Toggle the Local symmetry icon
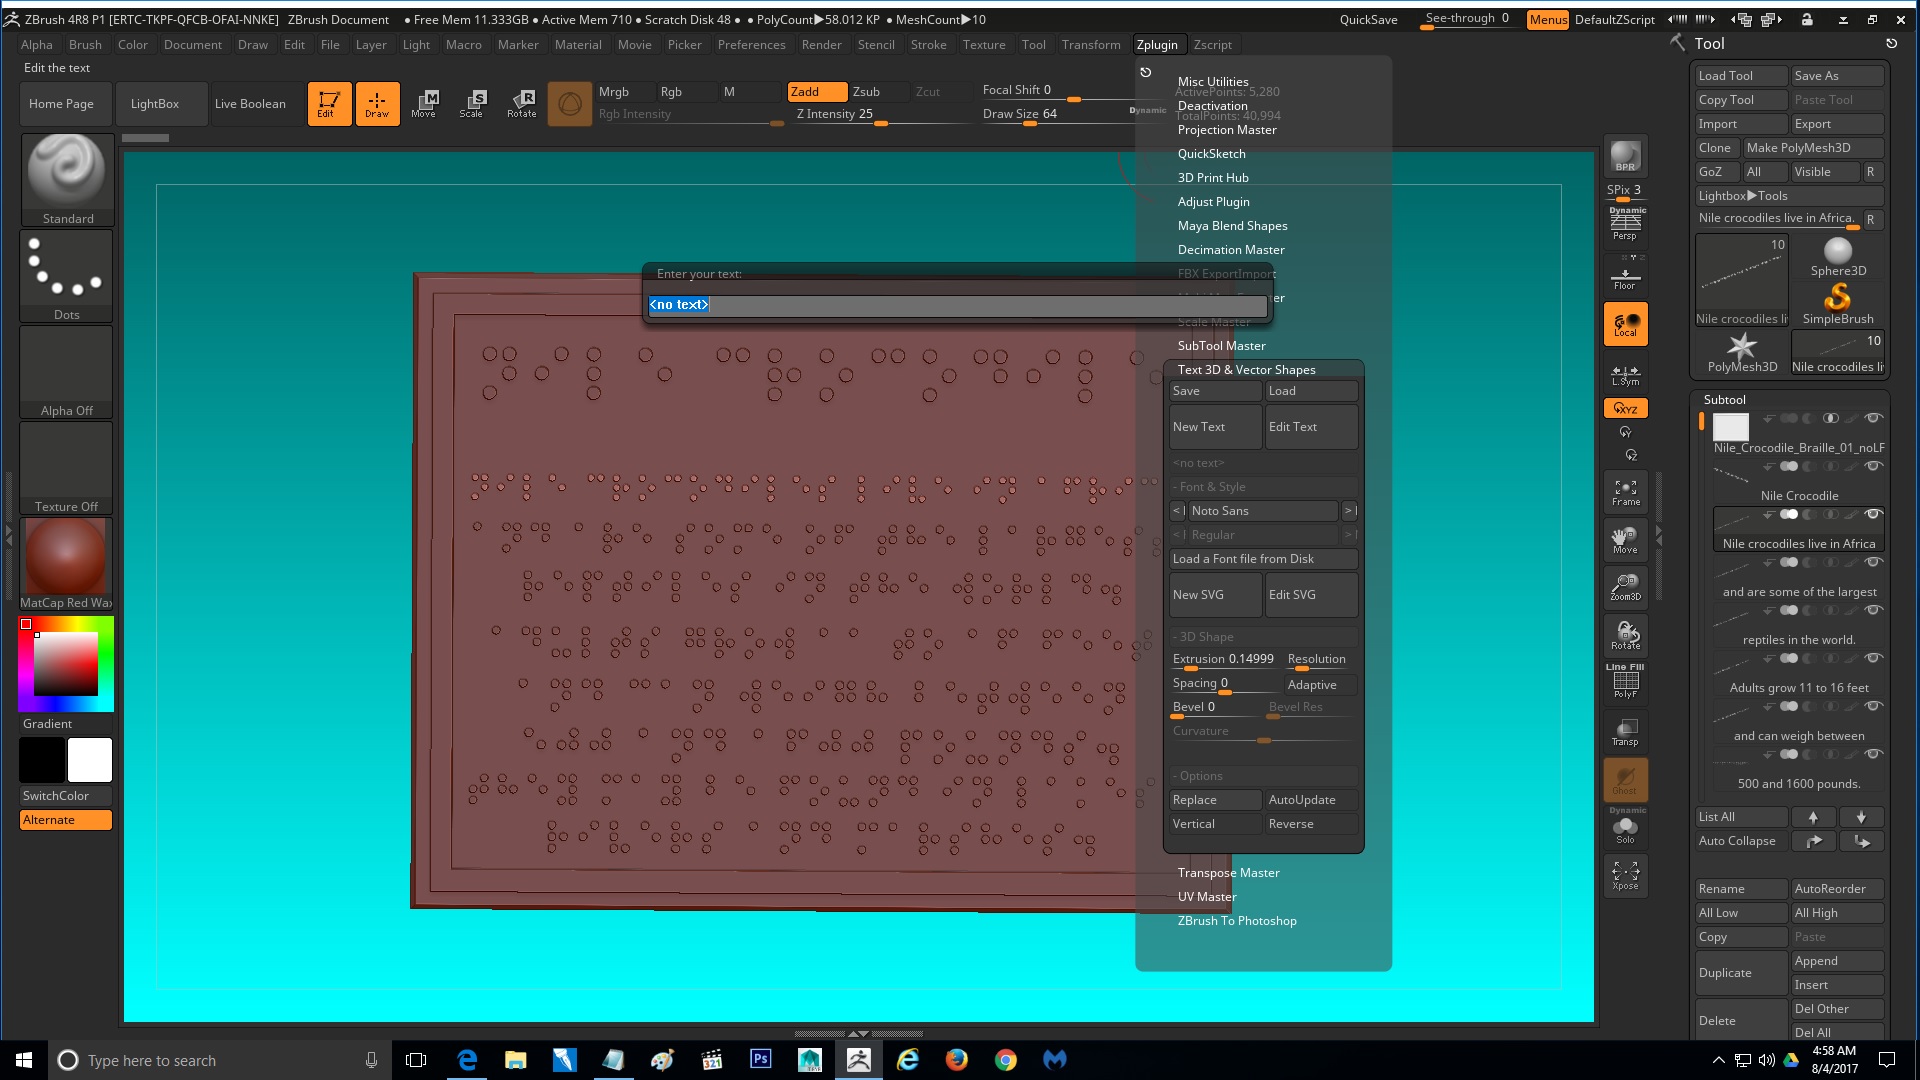 click(x=1625, y=324)
